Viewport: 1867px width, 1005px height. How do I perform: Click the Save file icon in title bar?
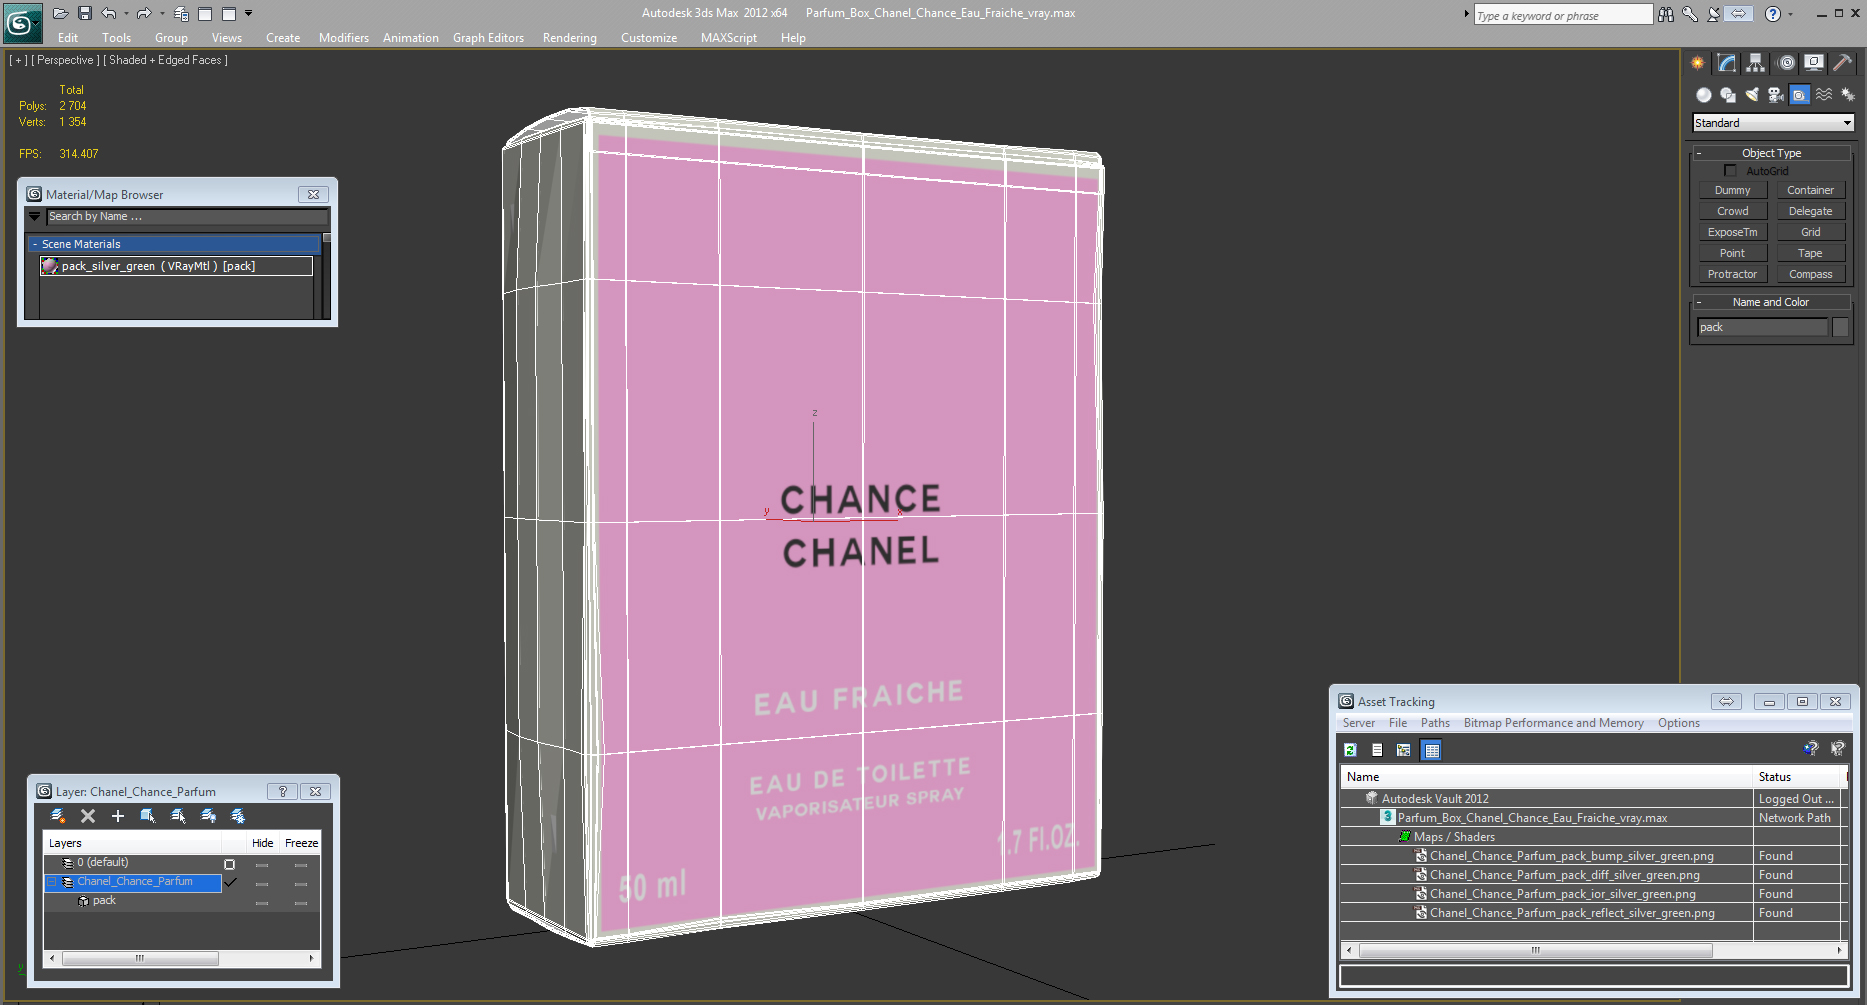pos(85,13)
